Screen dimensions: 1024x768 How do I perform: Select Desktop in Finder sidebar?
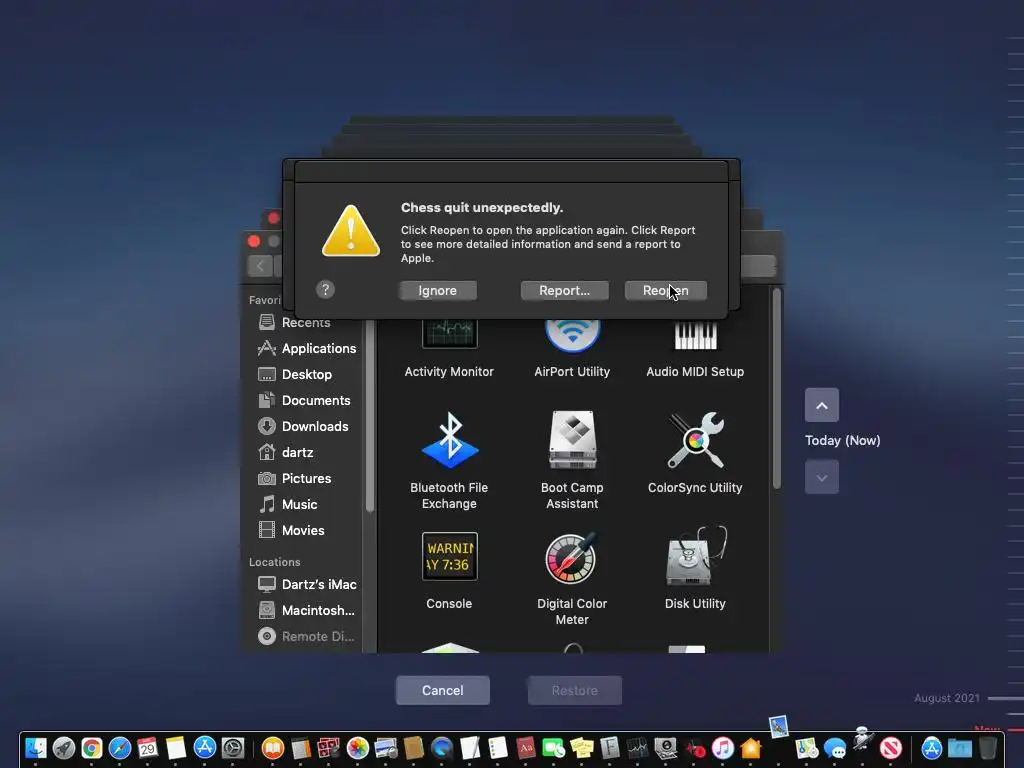295,375
